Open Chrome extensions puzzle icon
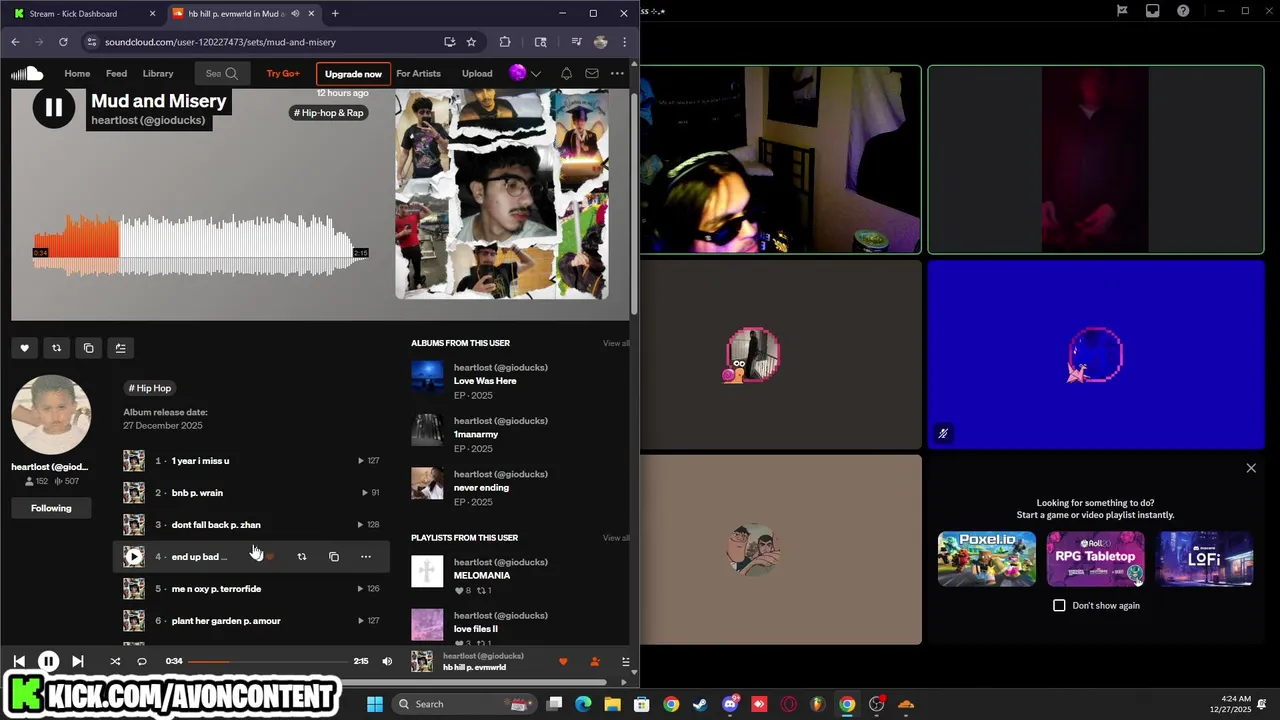This screenshot has height=720, width=1280. tap(505, 42)
